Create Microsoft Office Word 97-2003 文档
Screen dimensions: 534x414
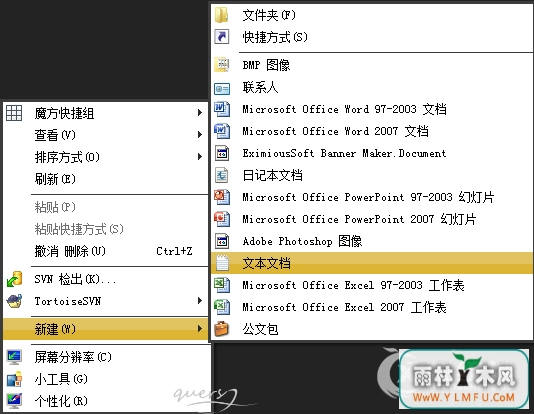pyautogui.click(x=372, y=109)
